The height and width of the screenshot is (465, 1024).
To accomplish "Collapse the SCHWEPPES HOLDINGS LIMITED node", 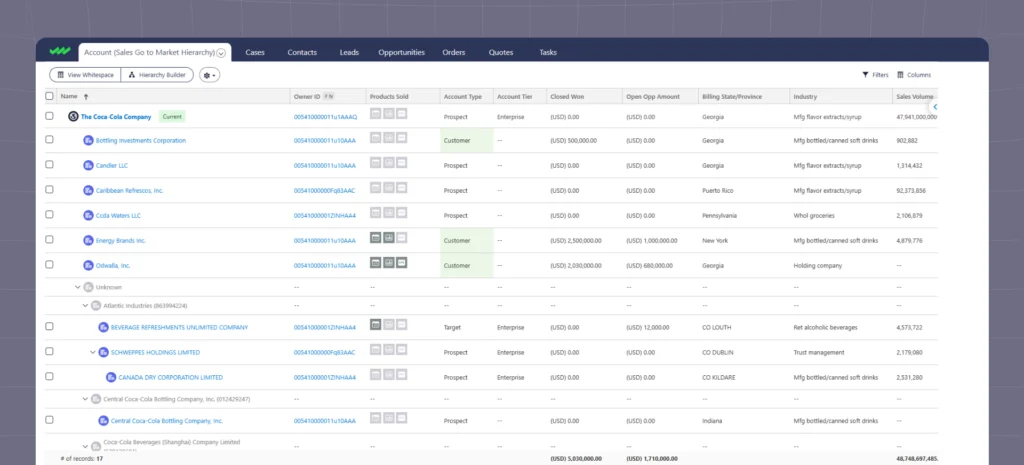I will 93,352.
